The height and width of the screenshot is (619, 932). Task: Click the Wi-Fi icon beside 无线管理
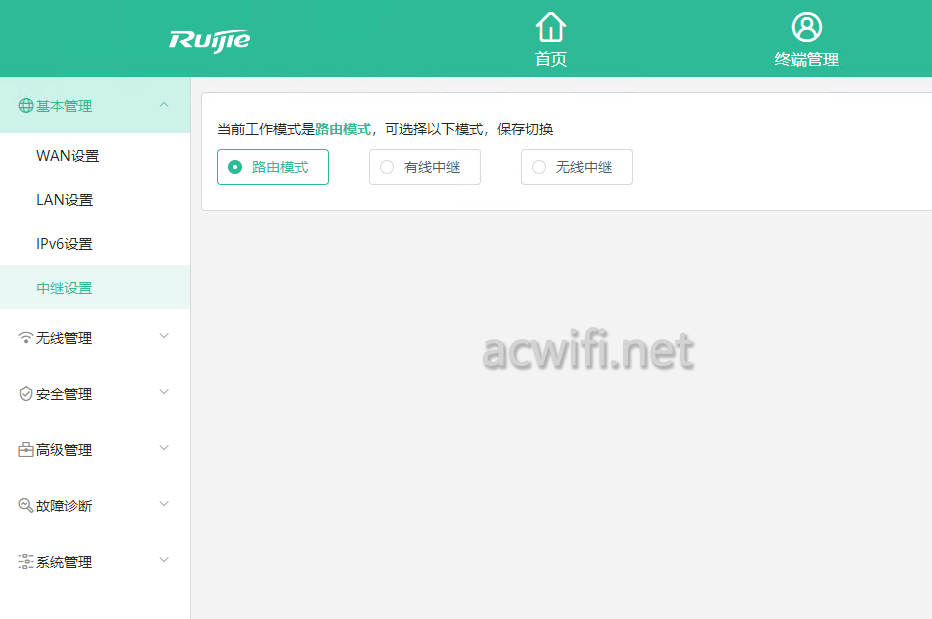click(x=26, y=338)
